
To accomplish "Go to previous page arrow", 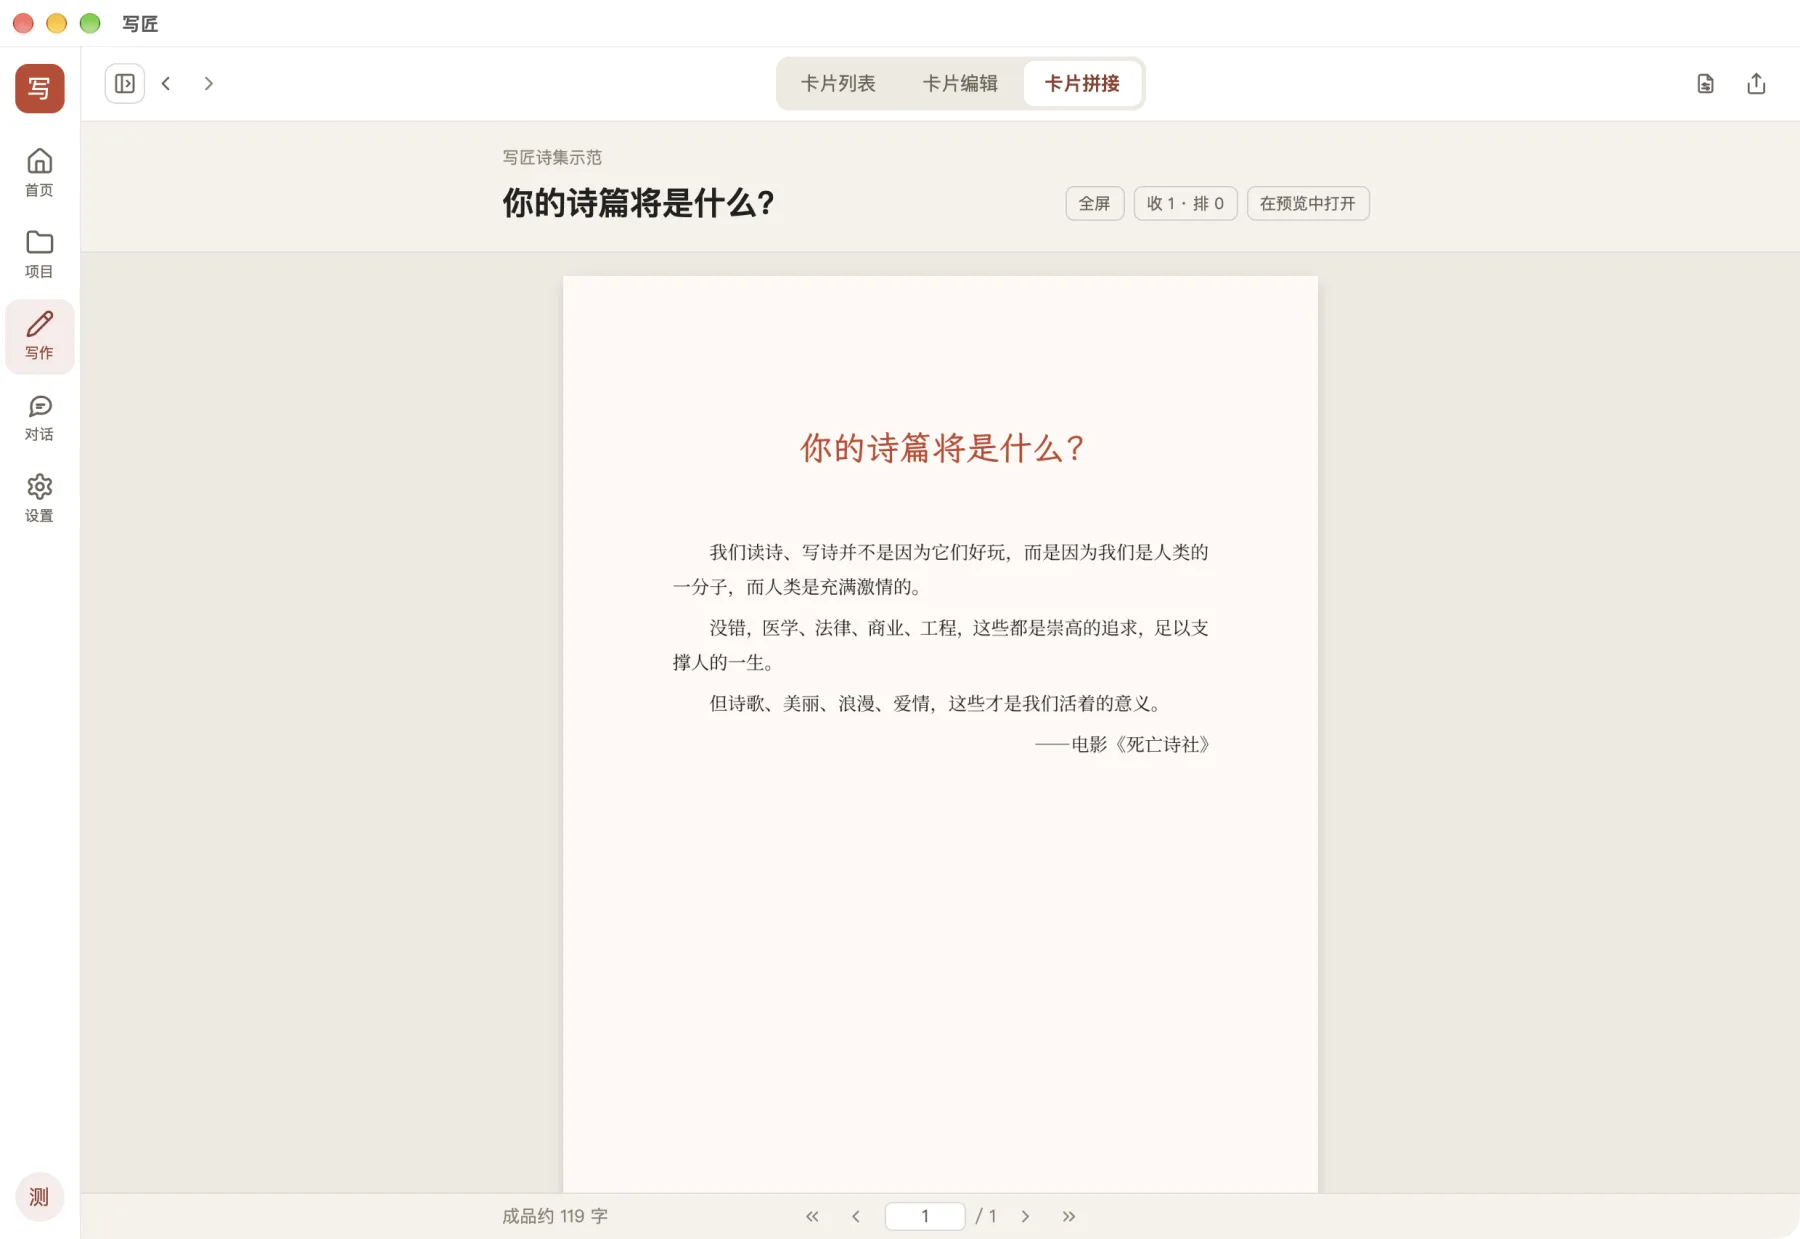I will (x=856, y=1216).
